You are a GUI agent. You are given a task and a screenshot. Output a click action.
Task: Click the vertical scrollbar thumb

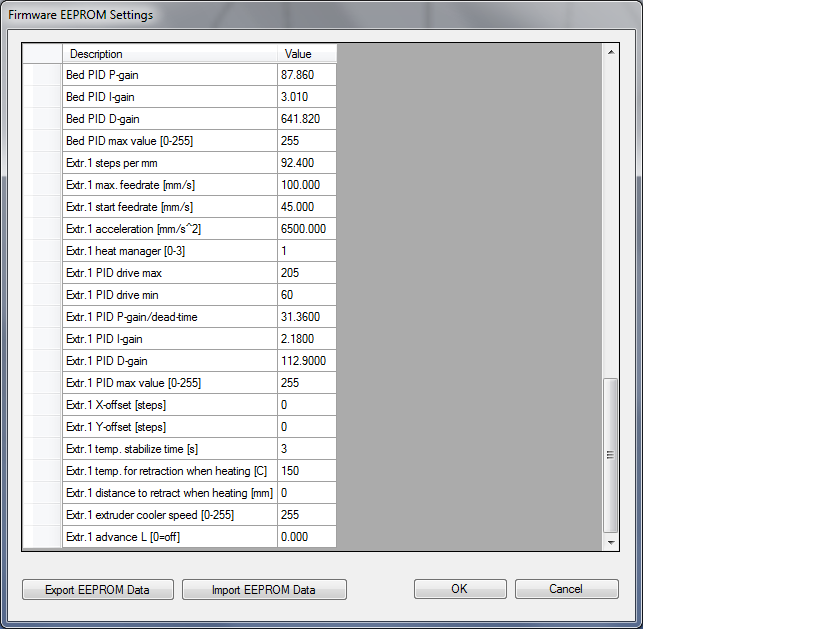click(x=611, y=454)
